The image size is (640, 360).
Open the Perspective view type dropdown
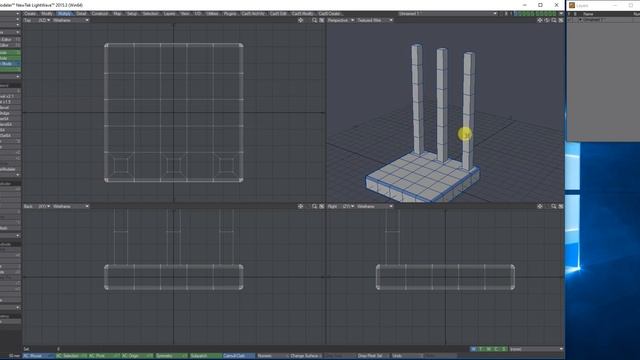click(x=341, y=20)
